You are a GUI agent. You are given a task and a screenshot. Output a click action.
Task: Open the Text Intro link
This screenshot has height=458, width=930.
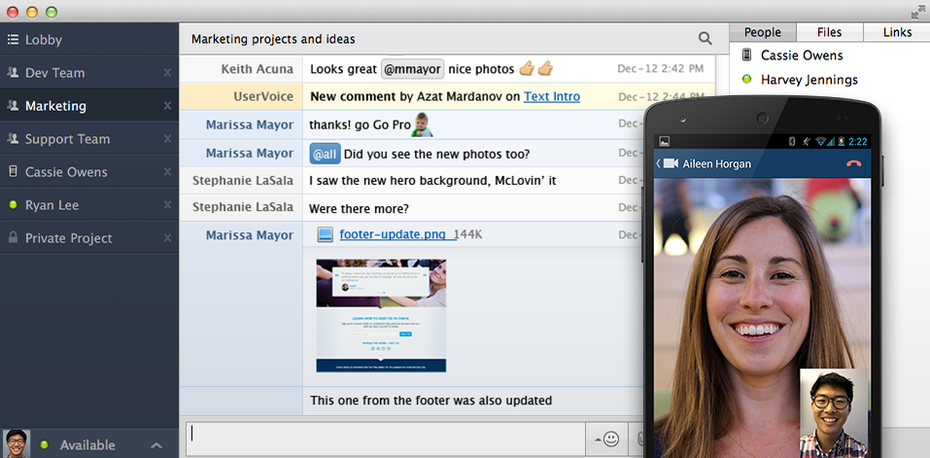(551, 97)
